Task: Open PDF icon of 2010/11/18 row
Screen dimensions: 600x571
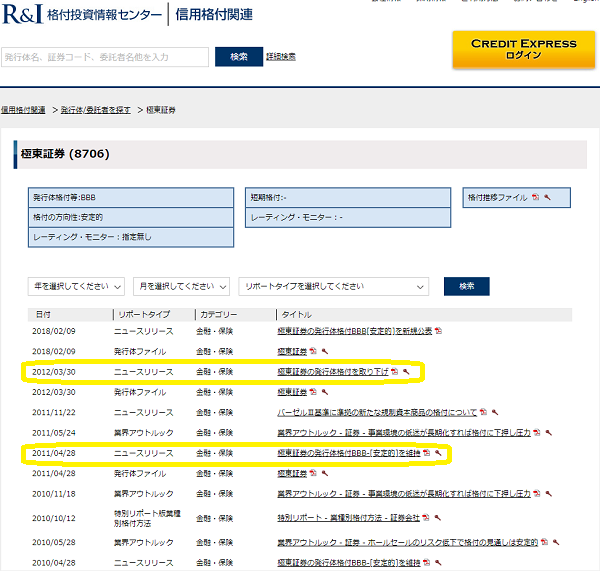Action: coord(537,493)
